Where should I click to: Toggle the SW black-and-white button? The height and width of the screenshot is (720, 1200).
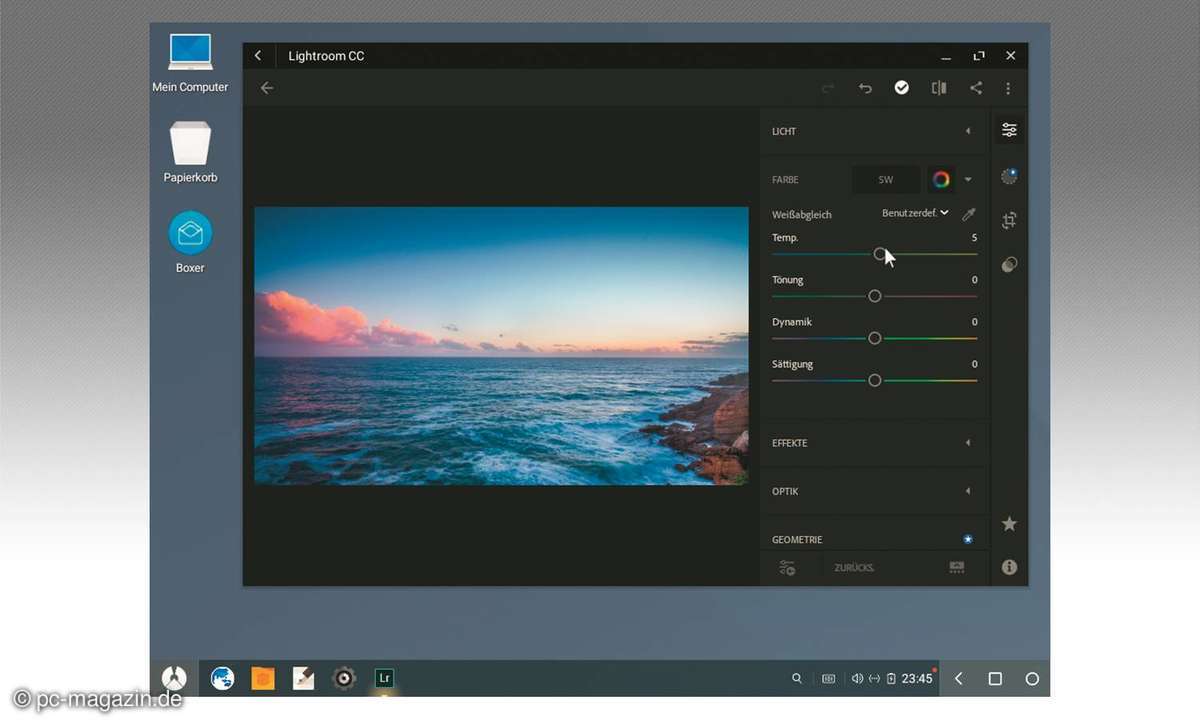click(886, 180)
